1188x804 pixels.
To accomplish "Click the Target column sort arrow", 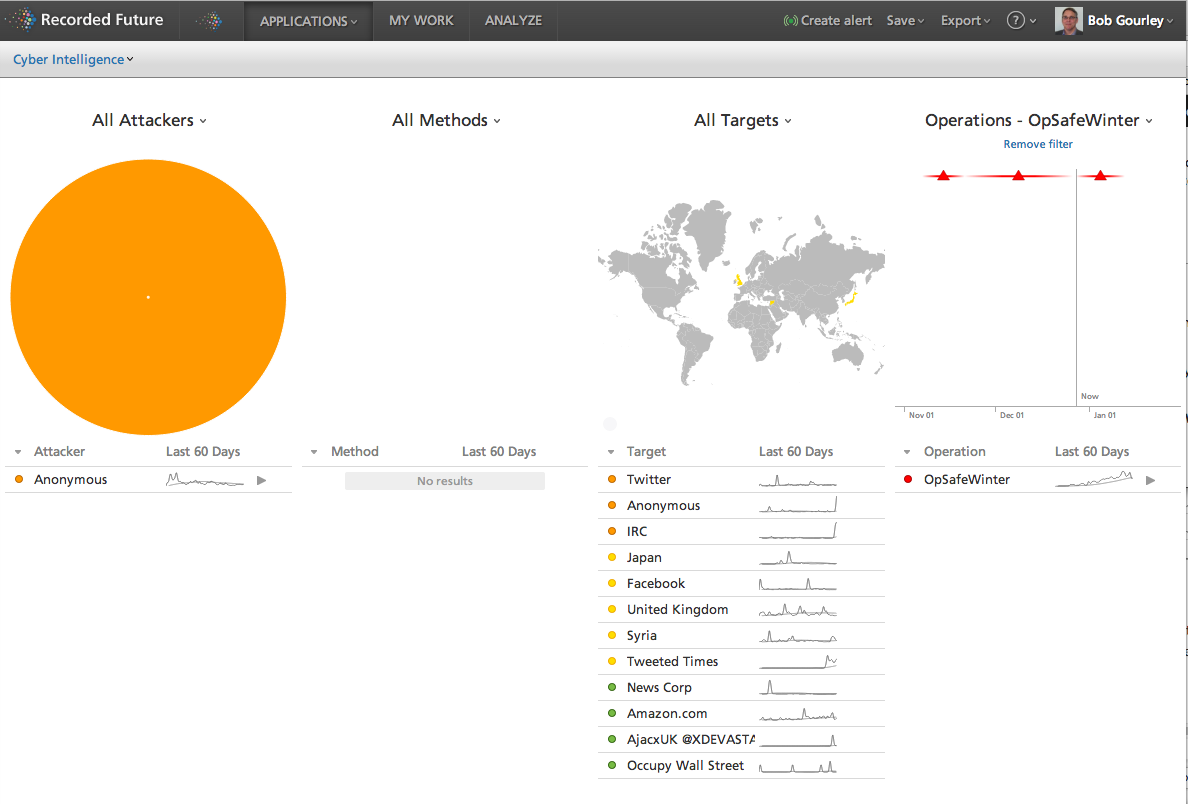I will tap(611, 452).
